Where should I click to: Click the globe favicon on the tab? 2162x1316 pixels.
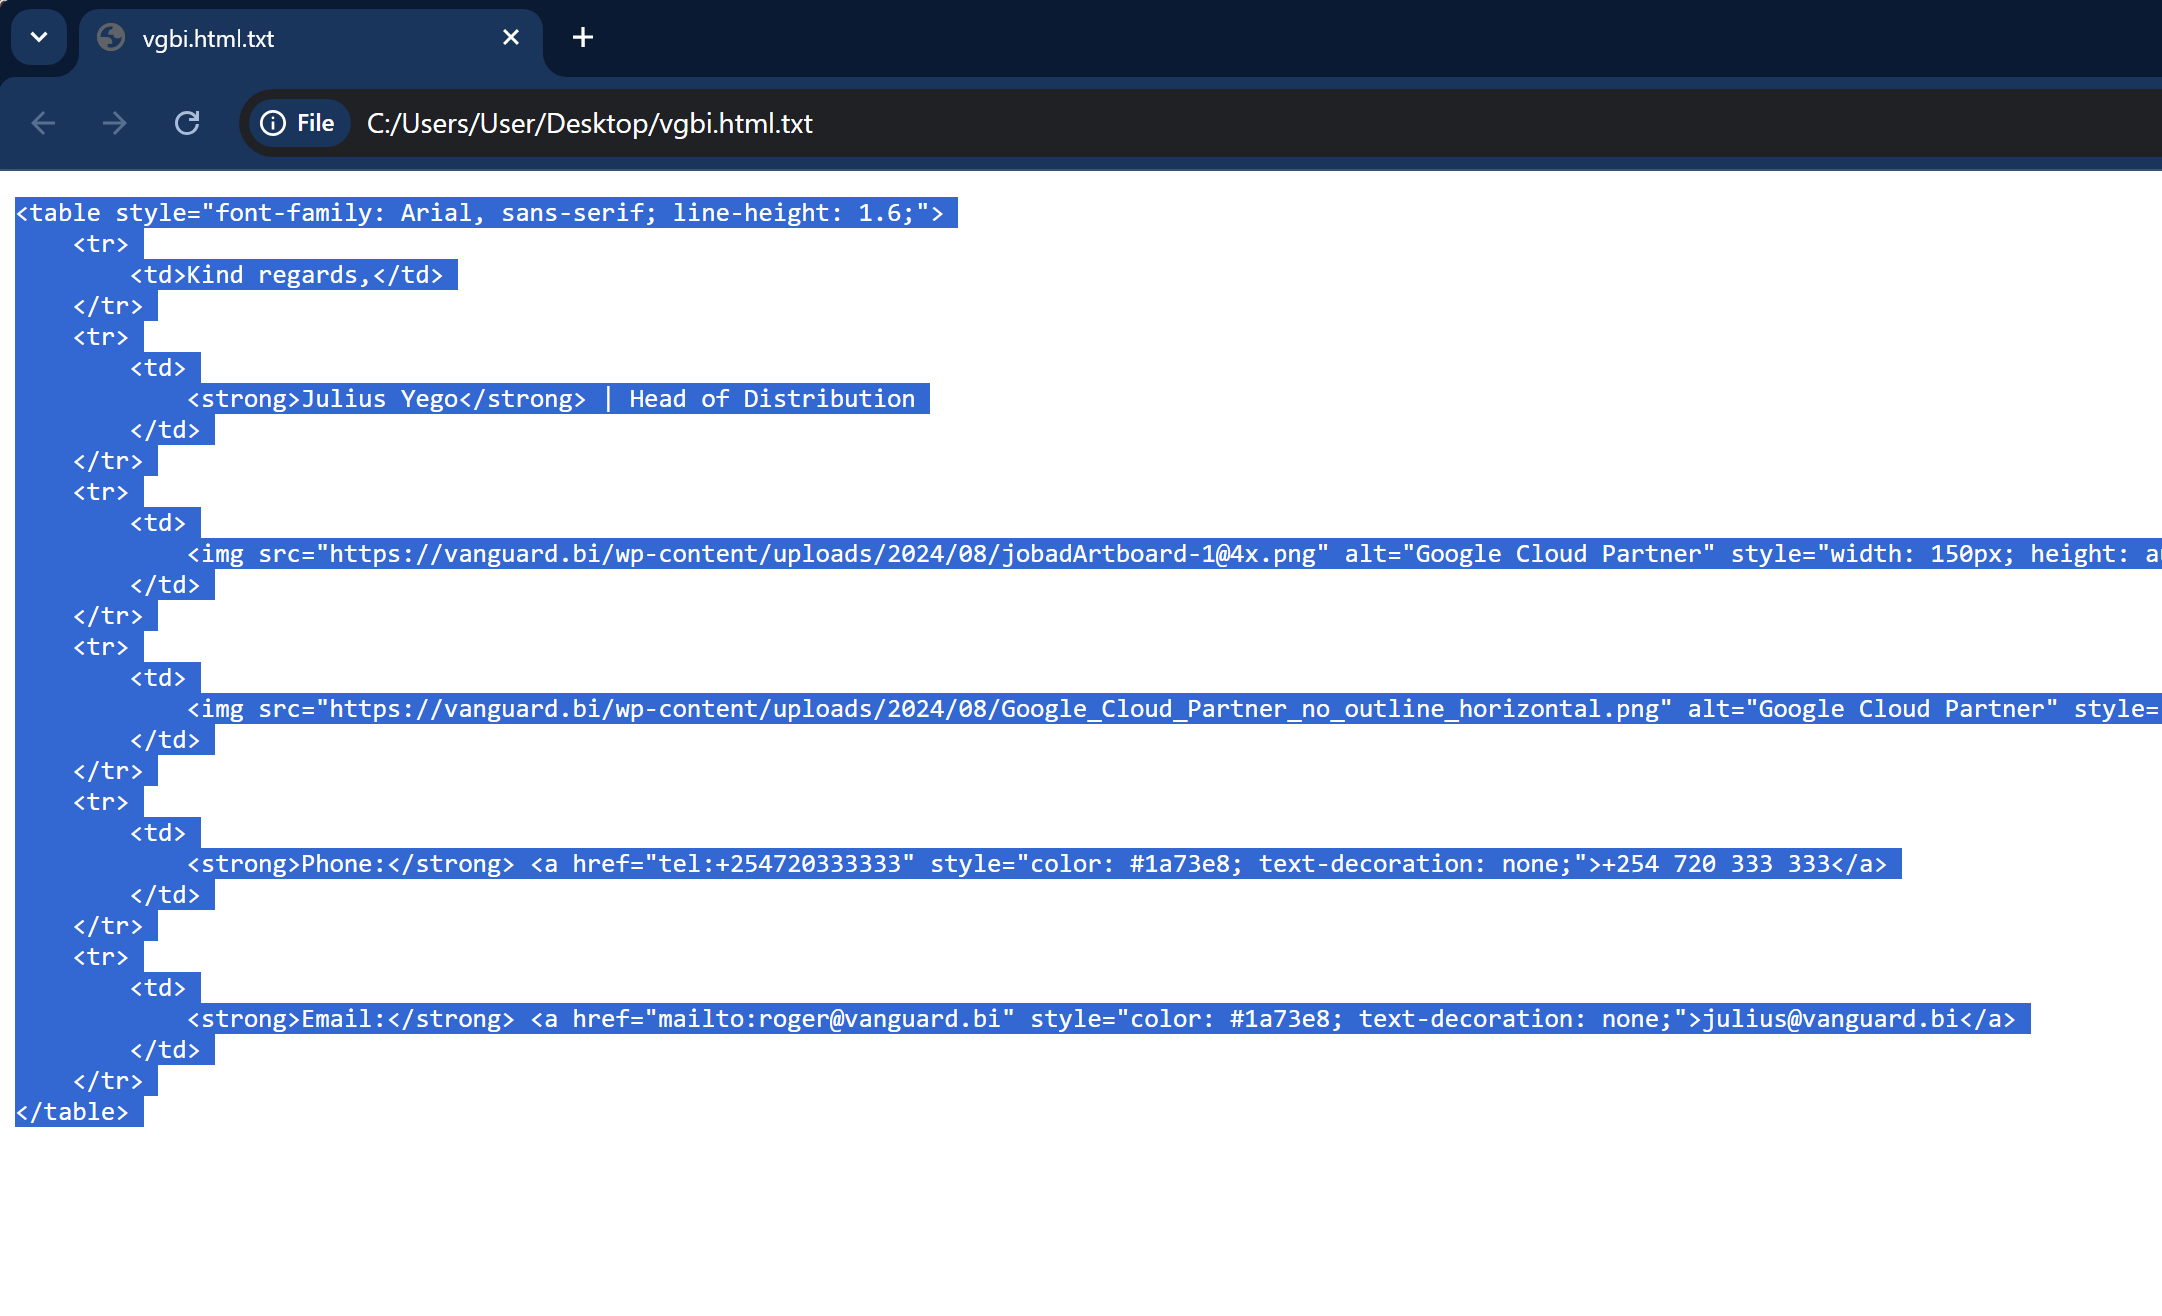click(x=111, y=38)
